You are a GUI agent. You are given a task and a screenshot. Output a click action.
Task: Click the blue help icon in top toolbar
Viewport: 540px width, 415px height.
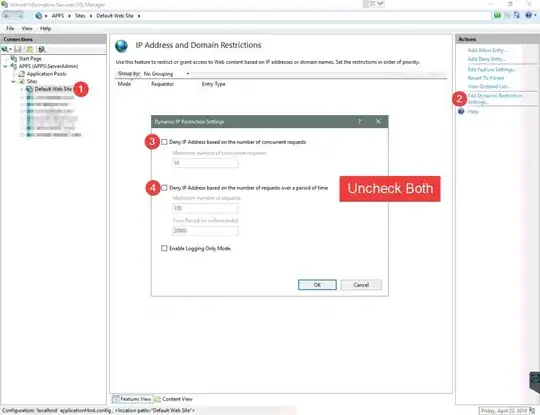[x=528, y=15]
